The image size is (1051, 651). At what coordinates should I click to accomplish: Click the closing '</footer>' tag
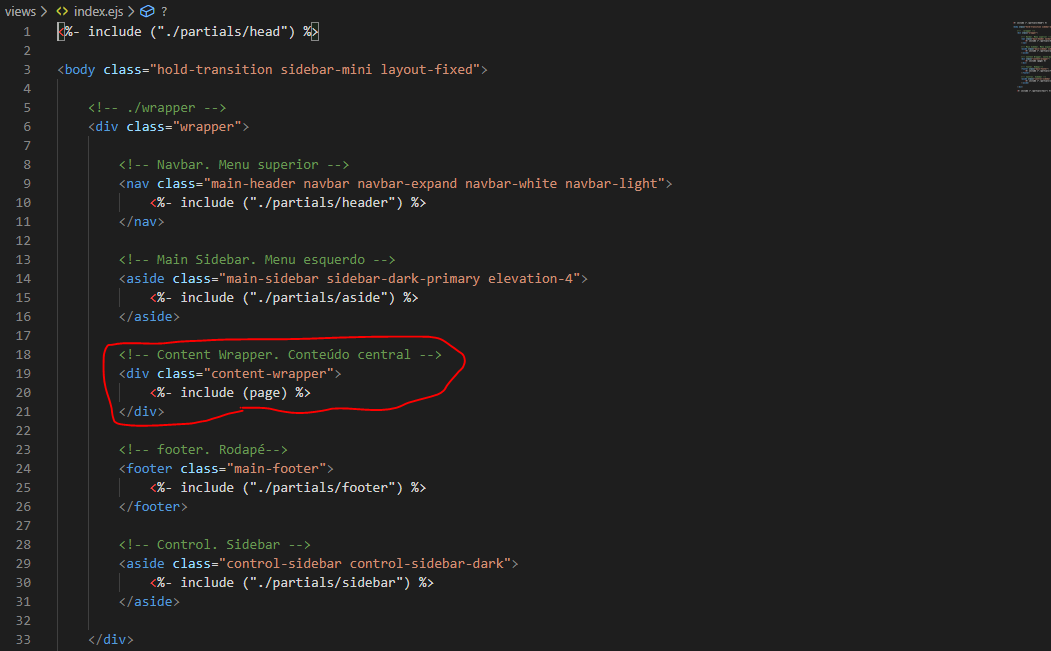(x=153, y=507)
